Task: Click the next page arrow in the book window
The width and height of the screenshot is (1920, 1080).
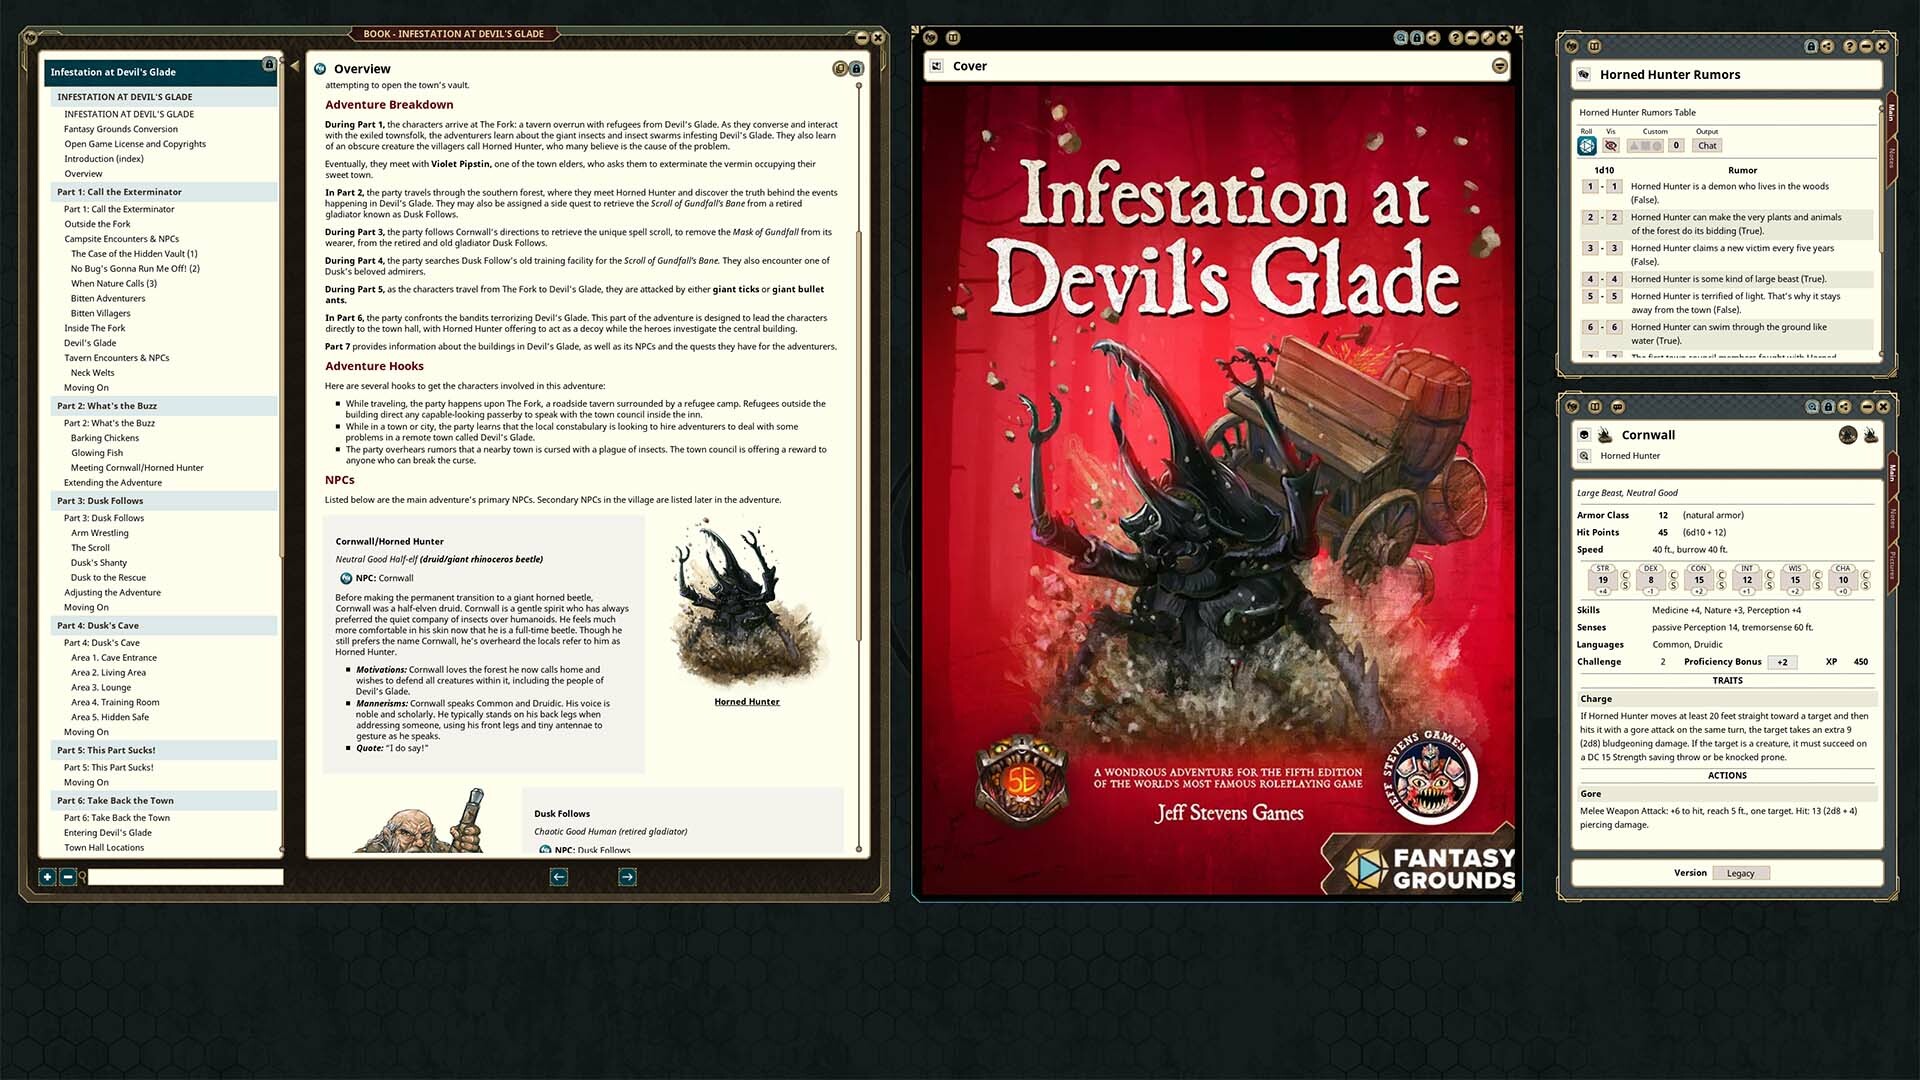Action: point(627,876)
